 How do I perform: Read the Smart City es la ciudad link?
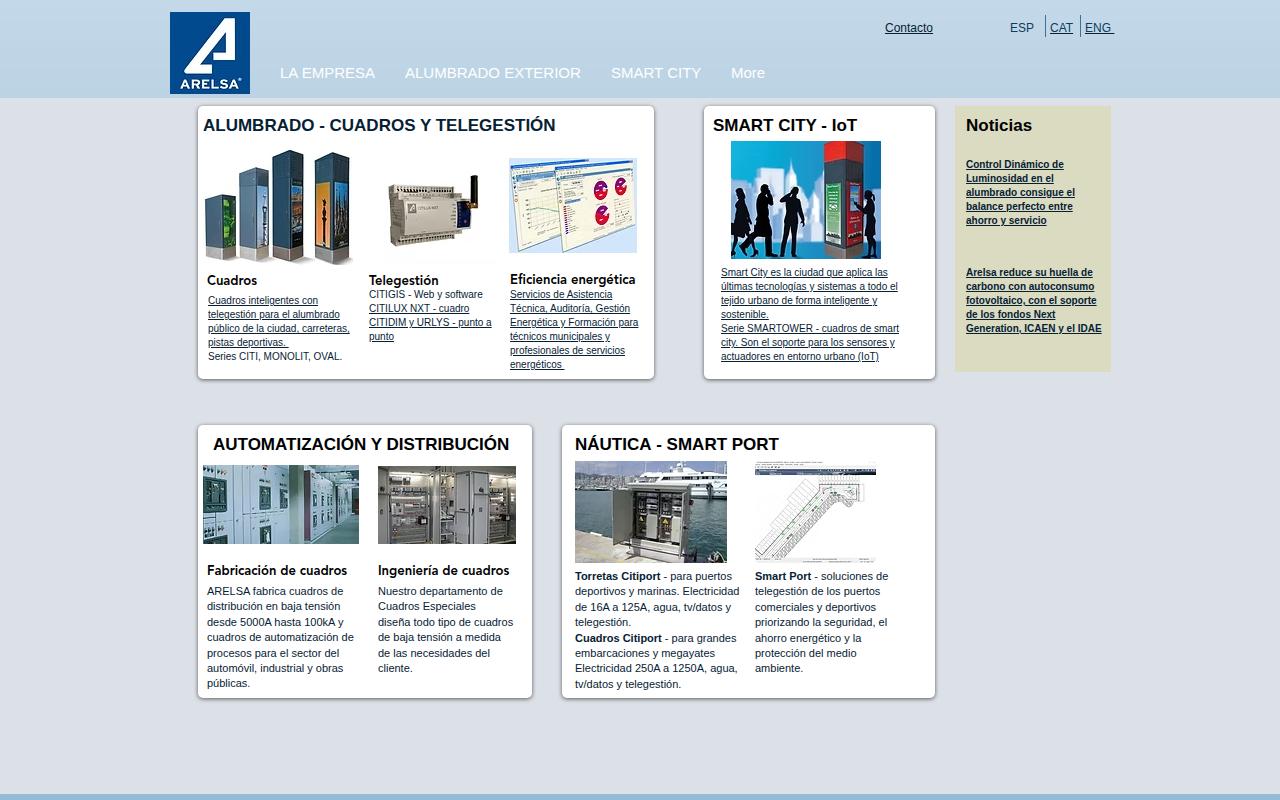pyautogui.click(x=809, y=293)
